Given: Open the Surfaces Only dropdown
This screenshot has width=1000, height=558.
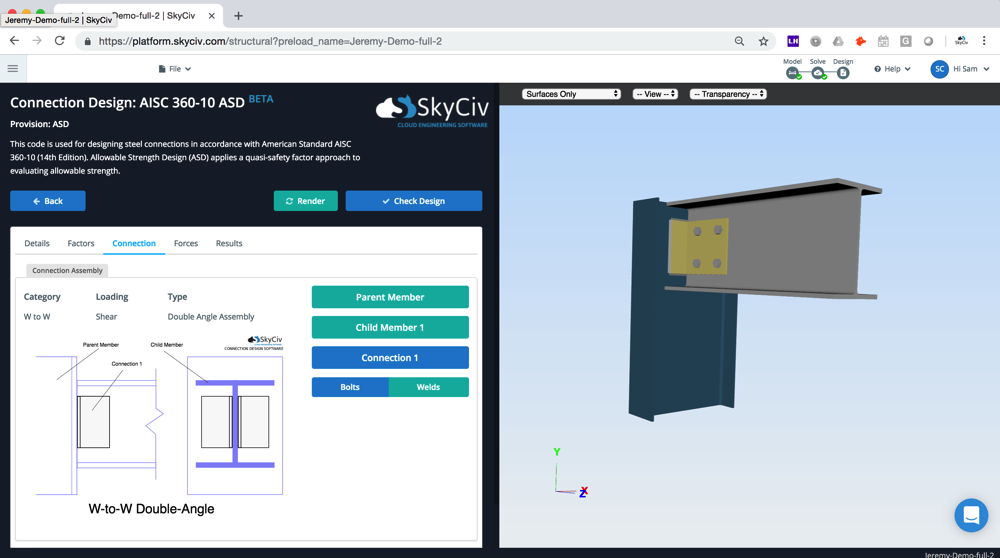Looking at the screenshot, I should (x=571, y=94).
